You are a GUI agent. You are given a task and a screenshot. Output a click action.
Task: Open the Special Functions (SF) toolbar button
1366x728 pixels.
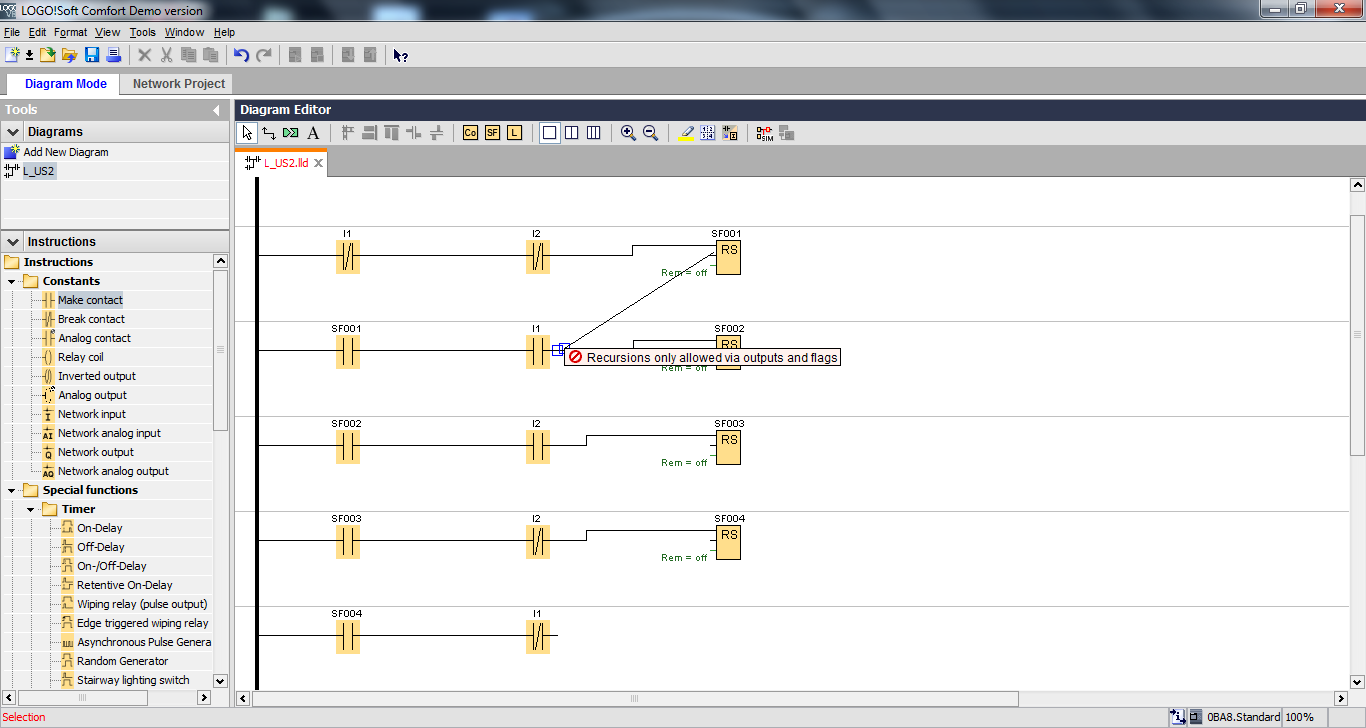pyautogui.click(x=492, y=132)
